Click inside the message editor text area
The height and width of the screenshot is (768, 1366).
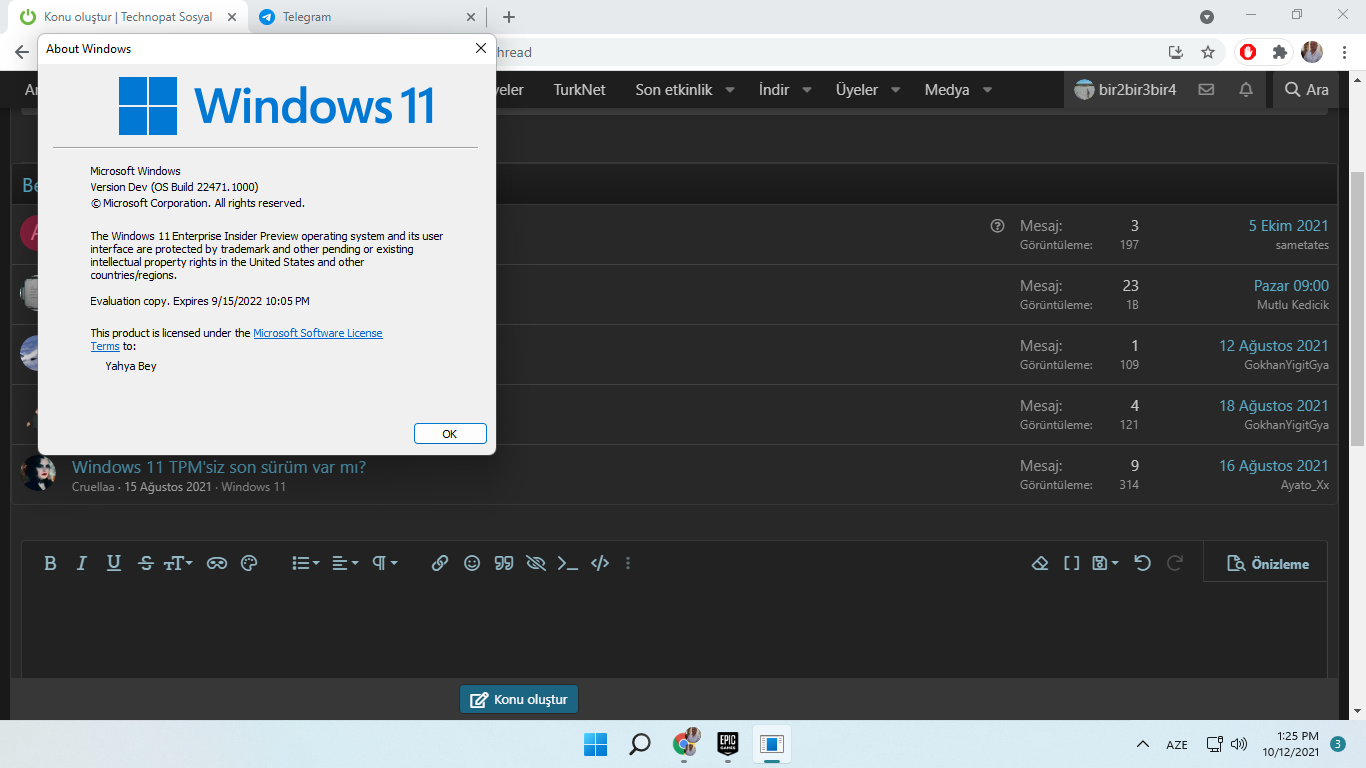click(x=675, y=630)
